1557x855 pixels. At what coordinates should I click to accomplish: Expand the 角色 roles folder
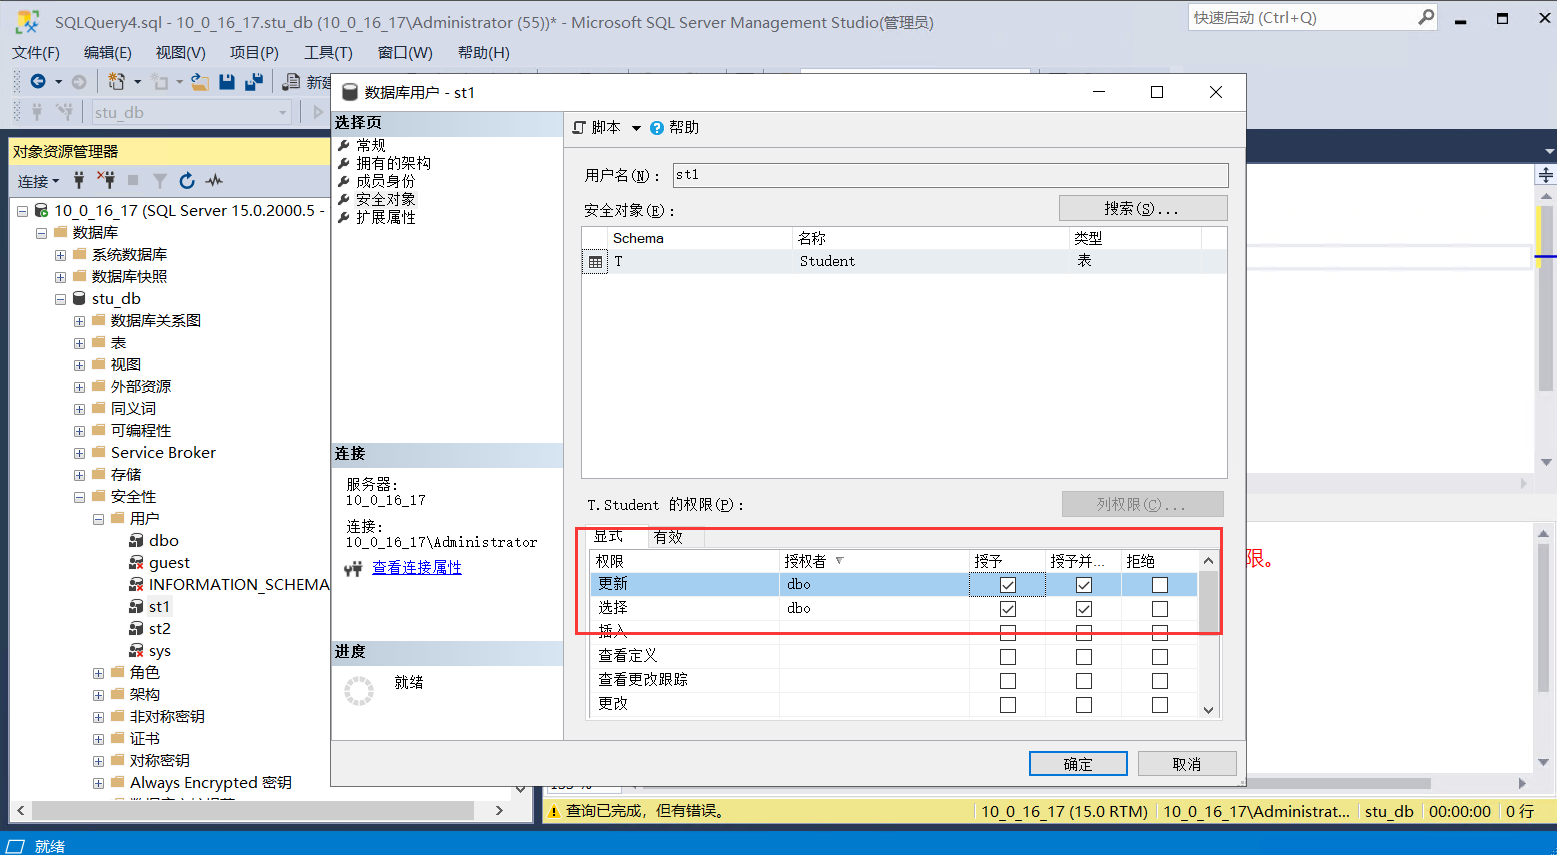98,673
